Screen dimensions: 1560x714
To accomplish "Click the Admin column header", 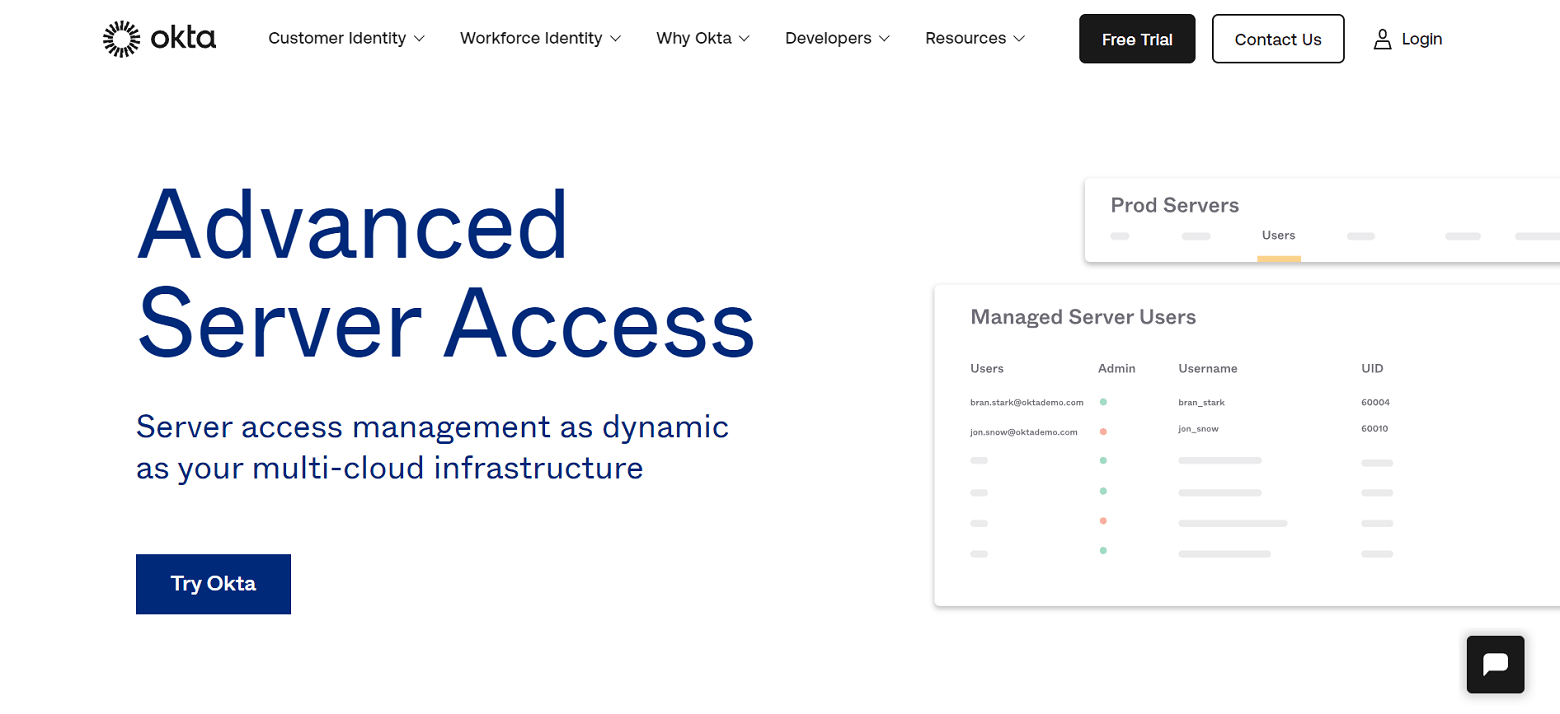I will 1117,368.
